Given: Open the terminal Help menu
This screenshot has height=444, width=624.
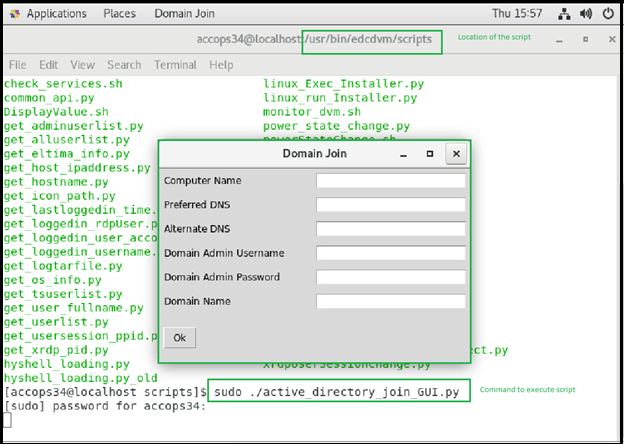Looking at the screenshot, I should (x=221, y=64).
